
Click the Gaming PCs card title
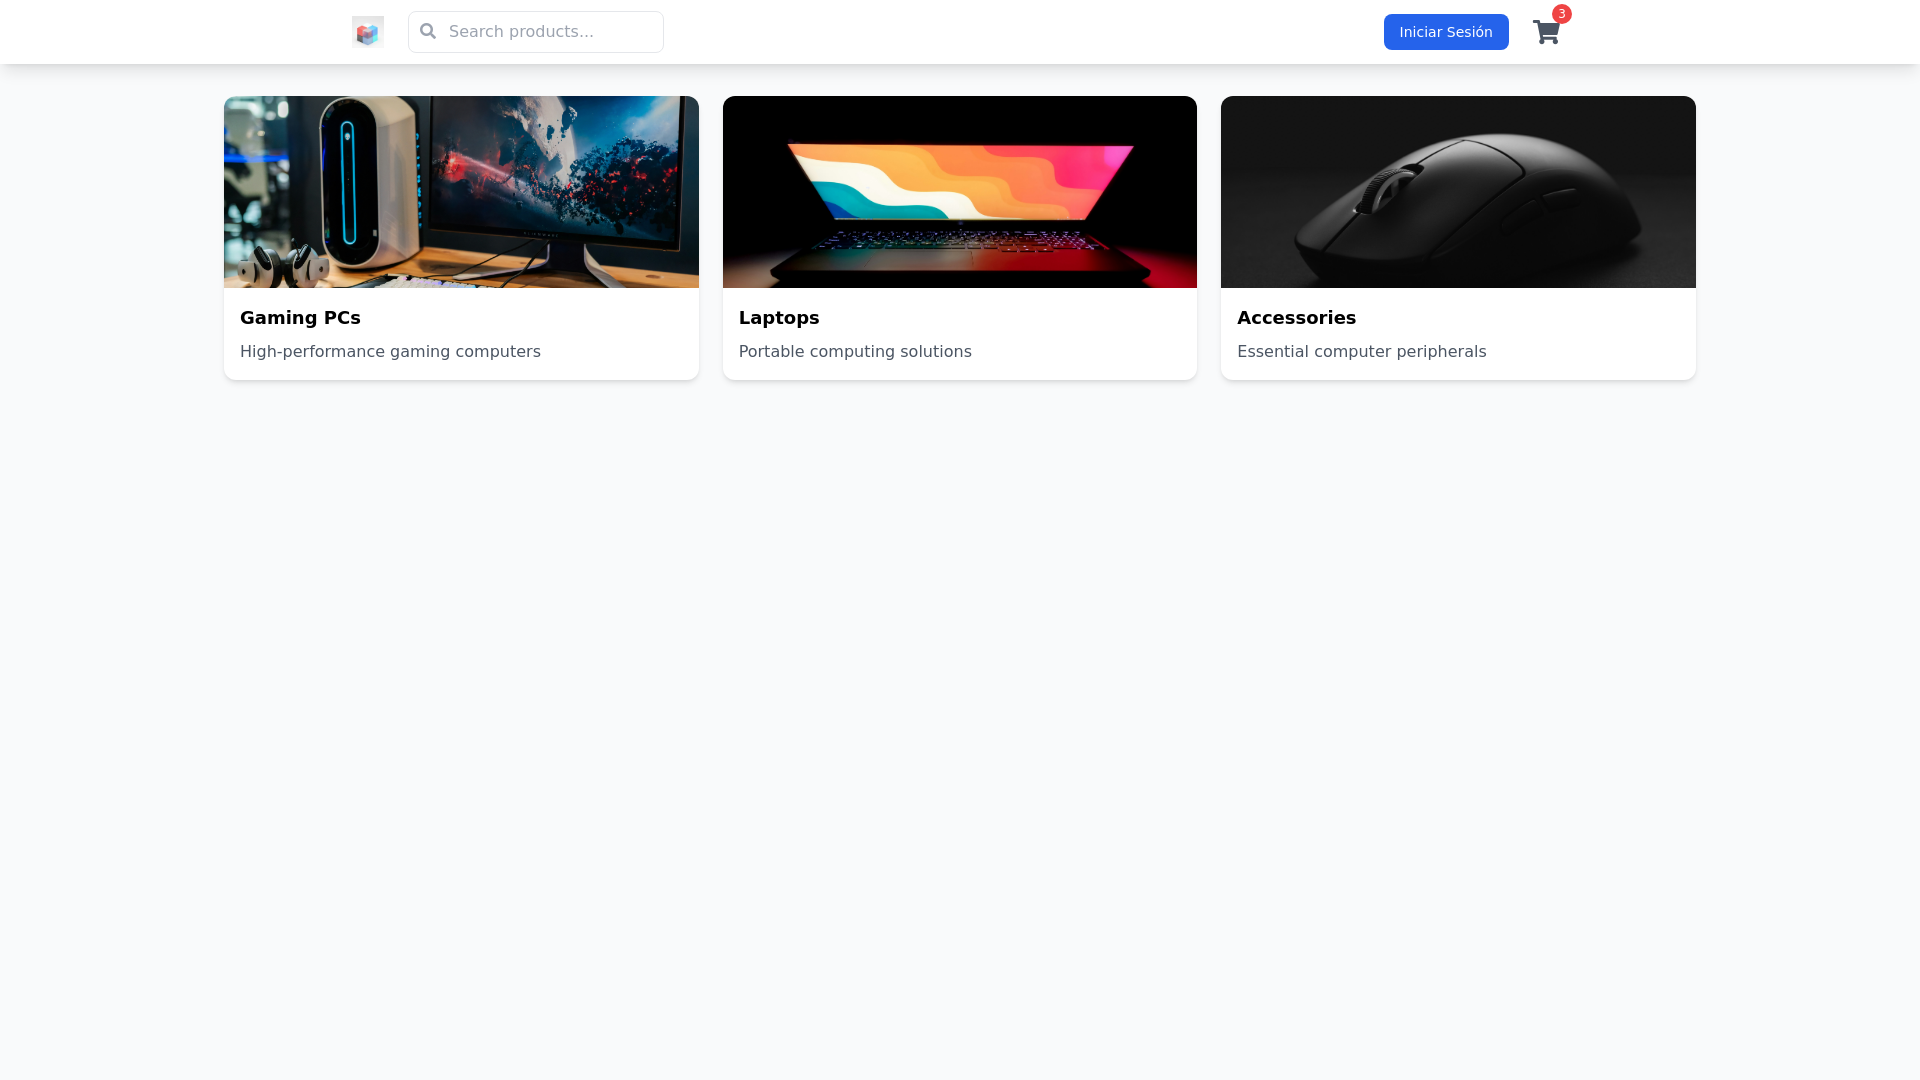coord(300,317)
